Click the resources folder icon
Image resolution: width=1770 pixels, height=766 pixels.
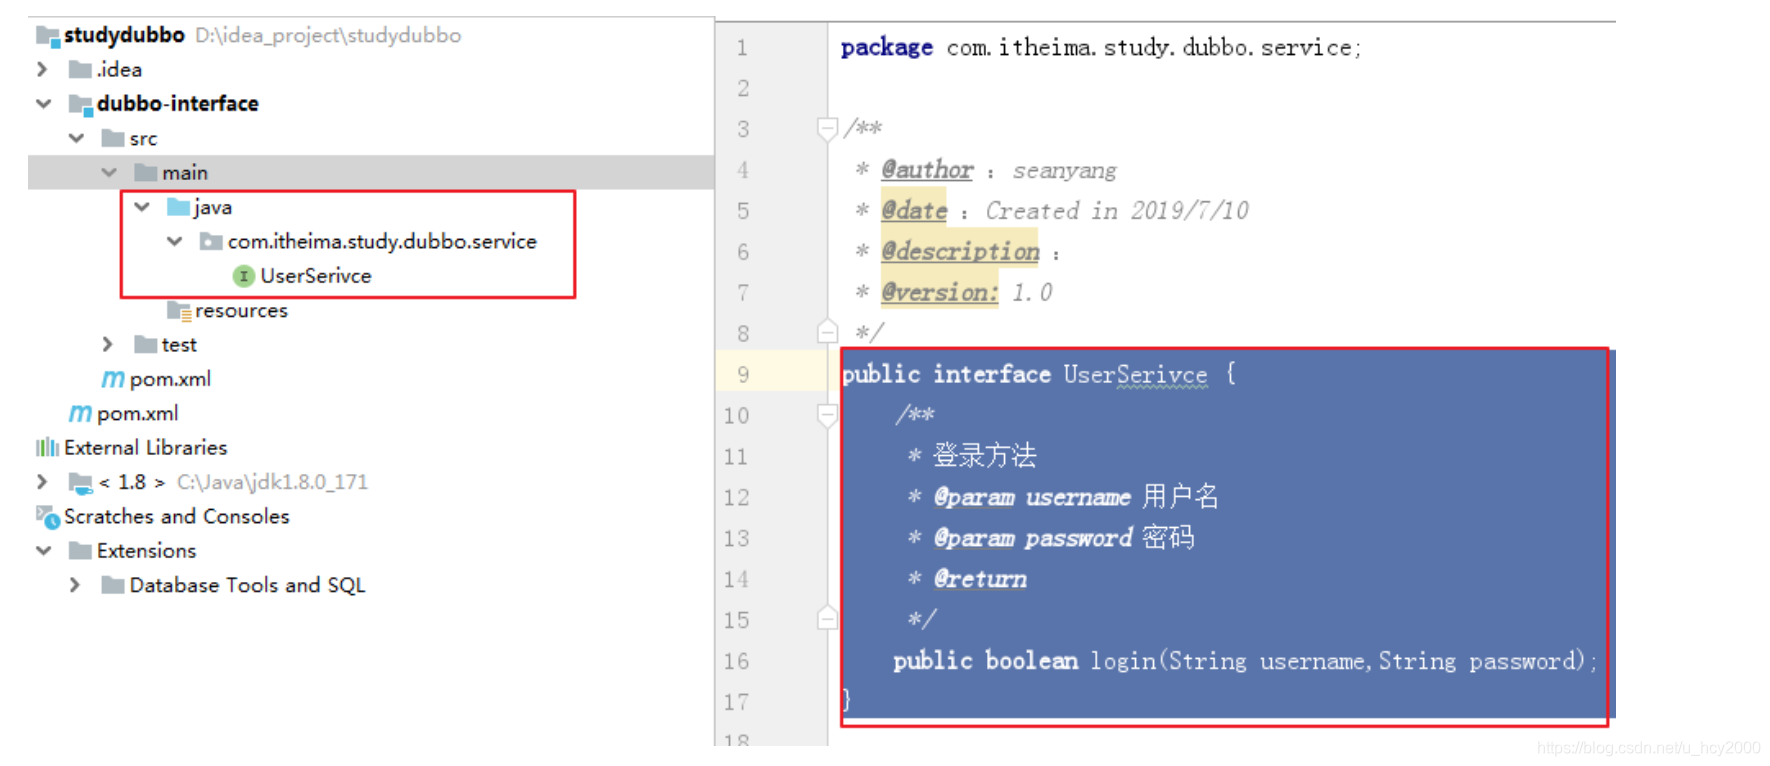click(179, 311)
